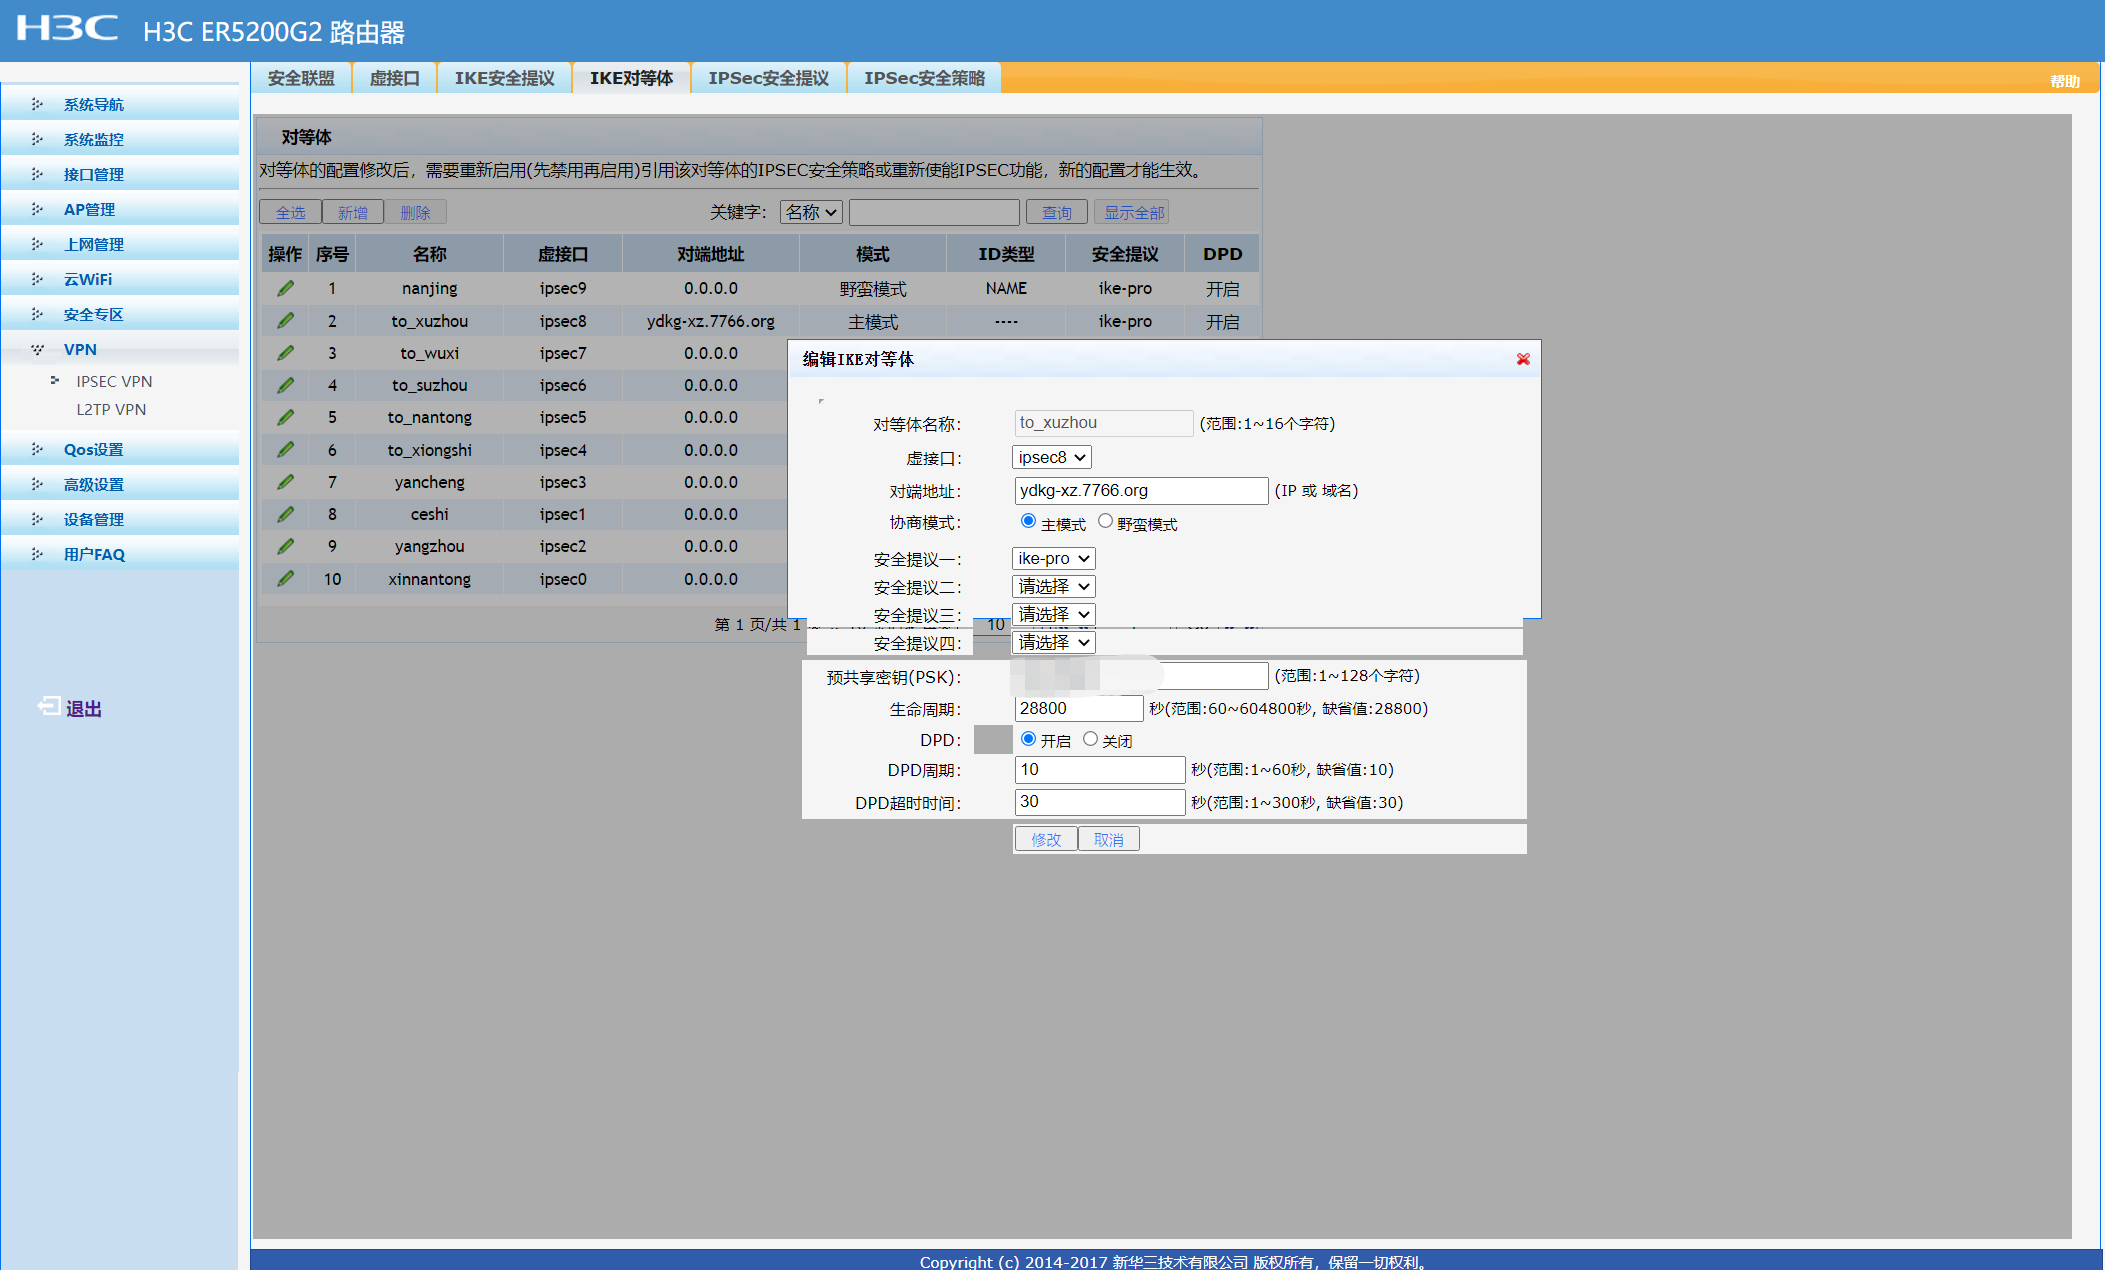
Task: Click the arrow icon beside 系统导航
Action: [x=37, y=104]
